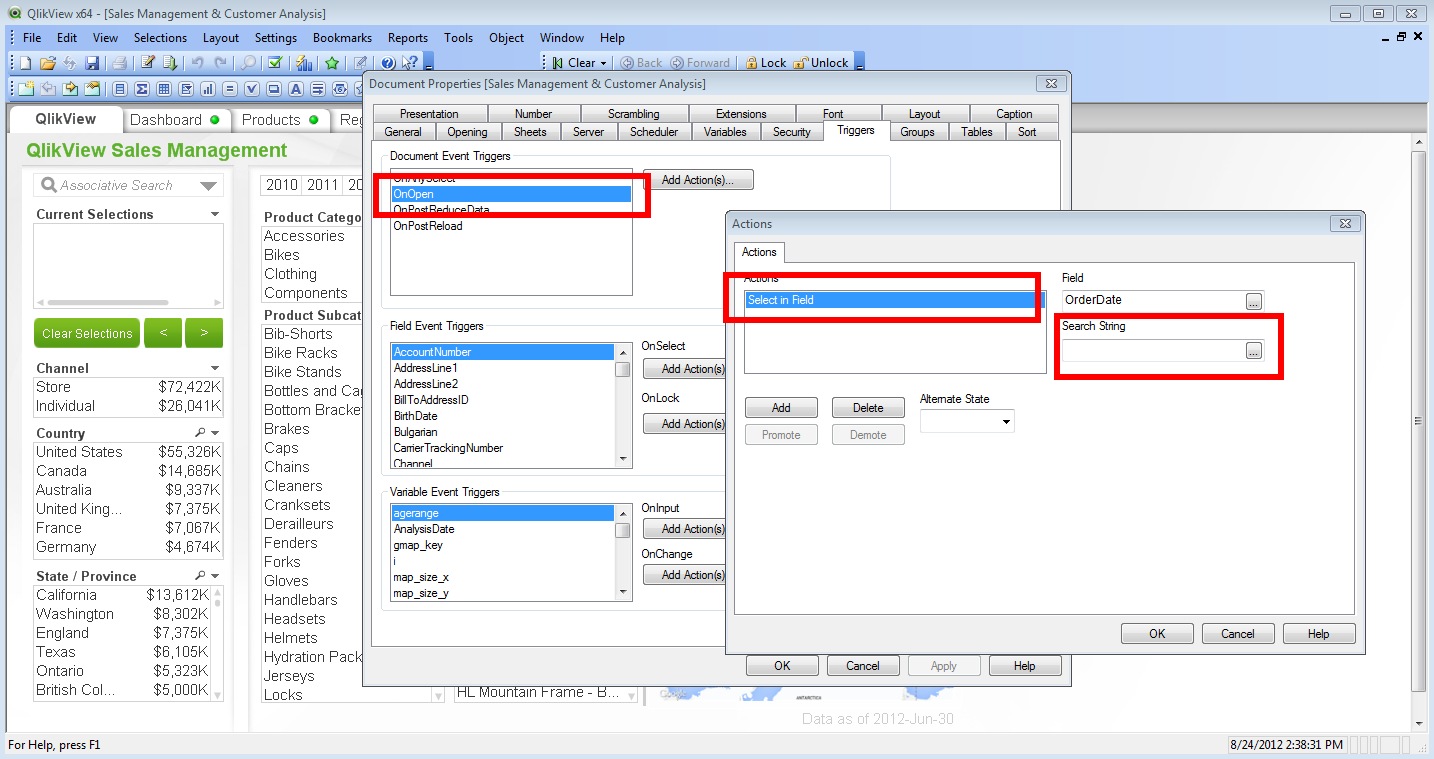Switch to the Variables tab in Document Properties

point(725,132)
